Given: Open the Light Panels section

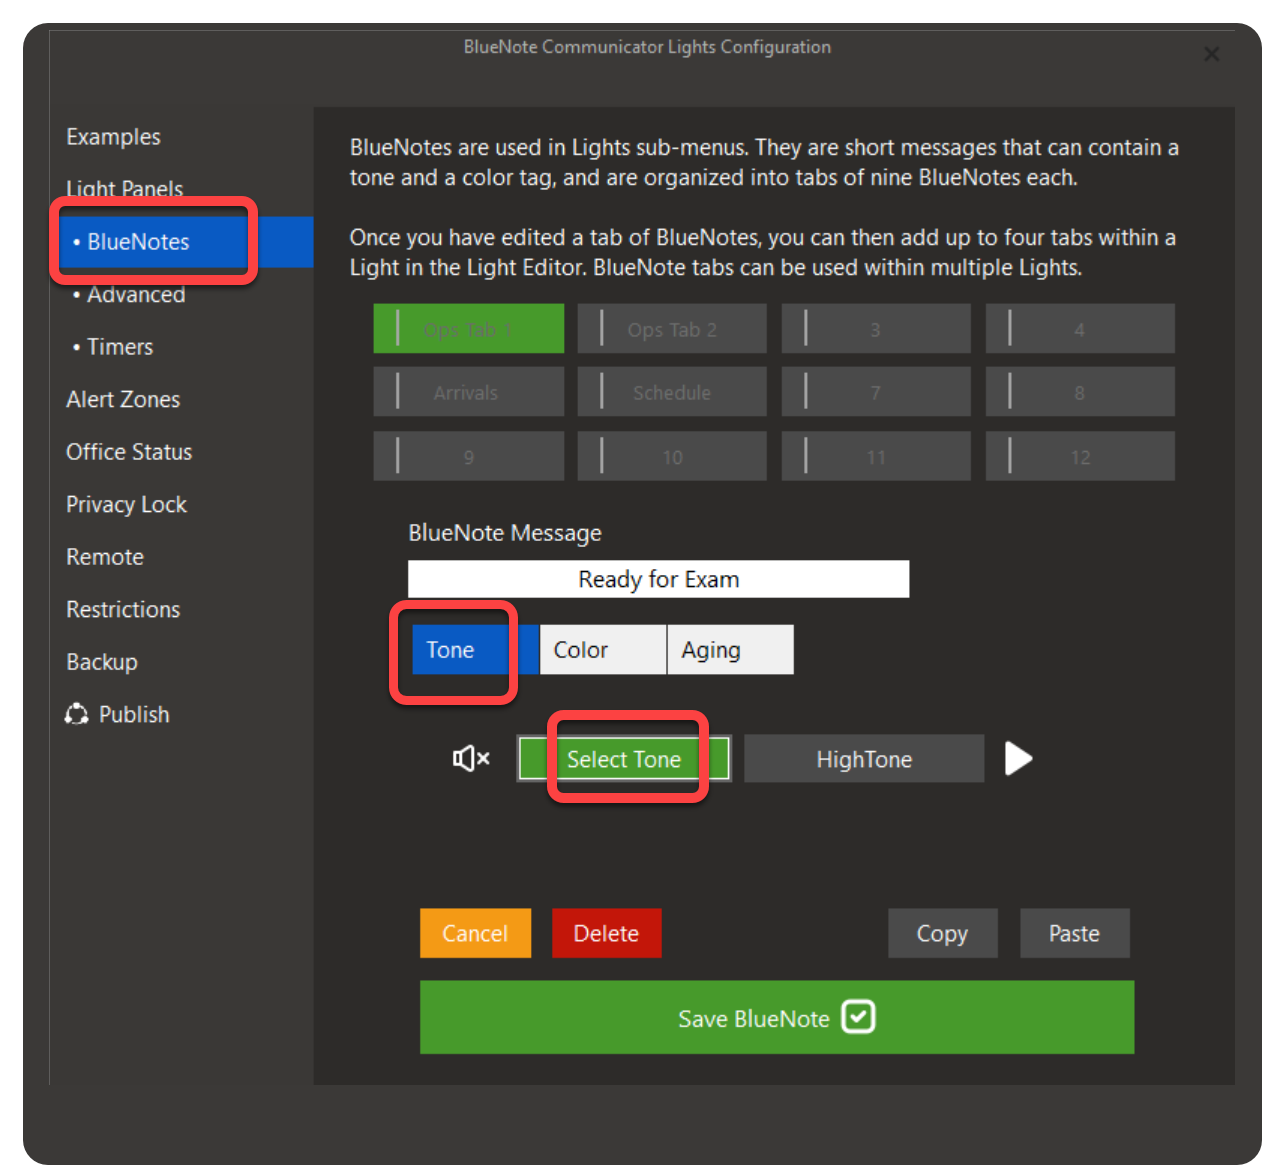Looking at the screenshot, I should click(125, 189).
